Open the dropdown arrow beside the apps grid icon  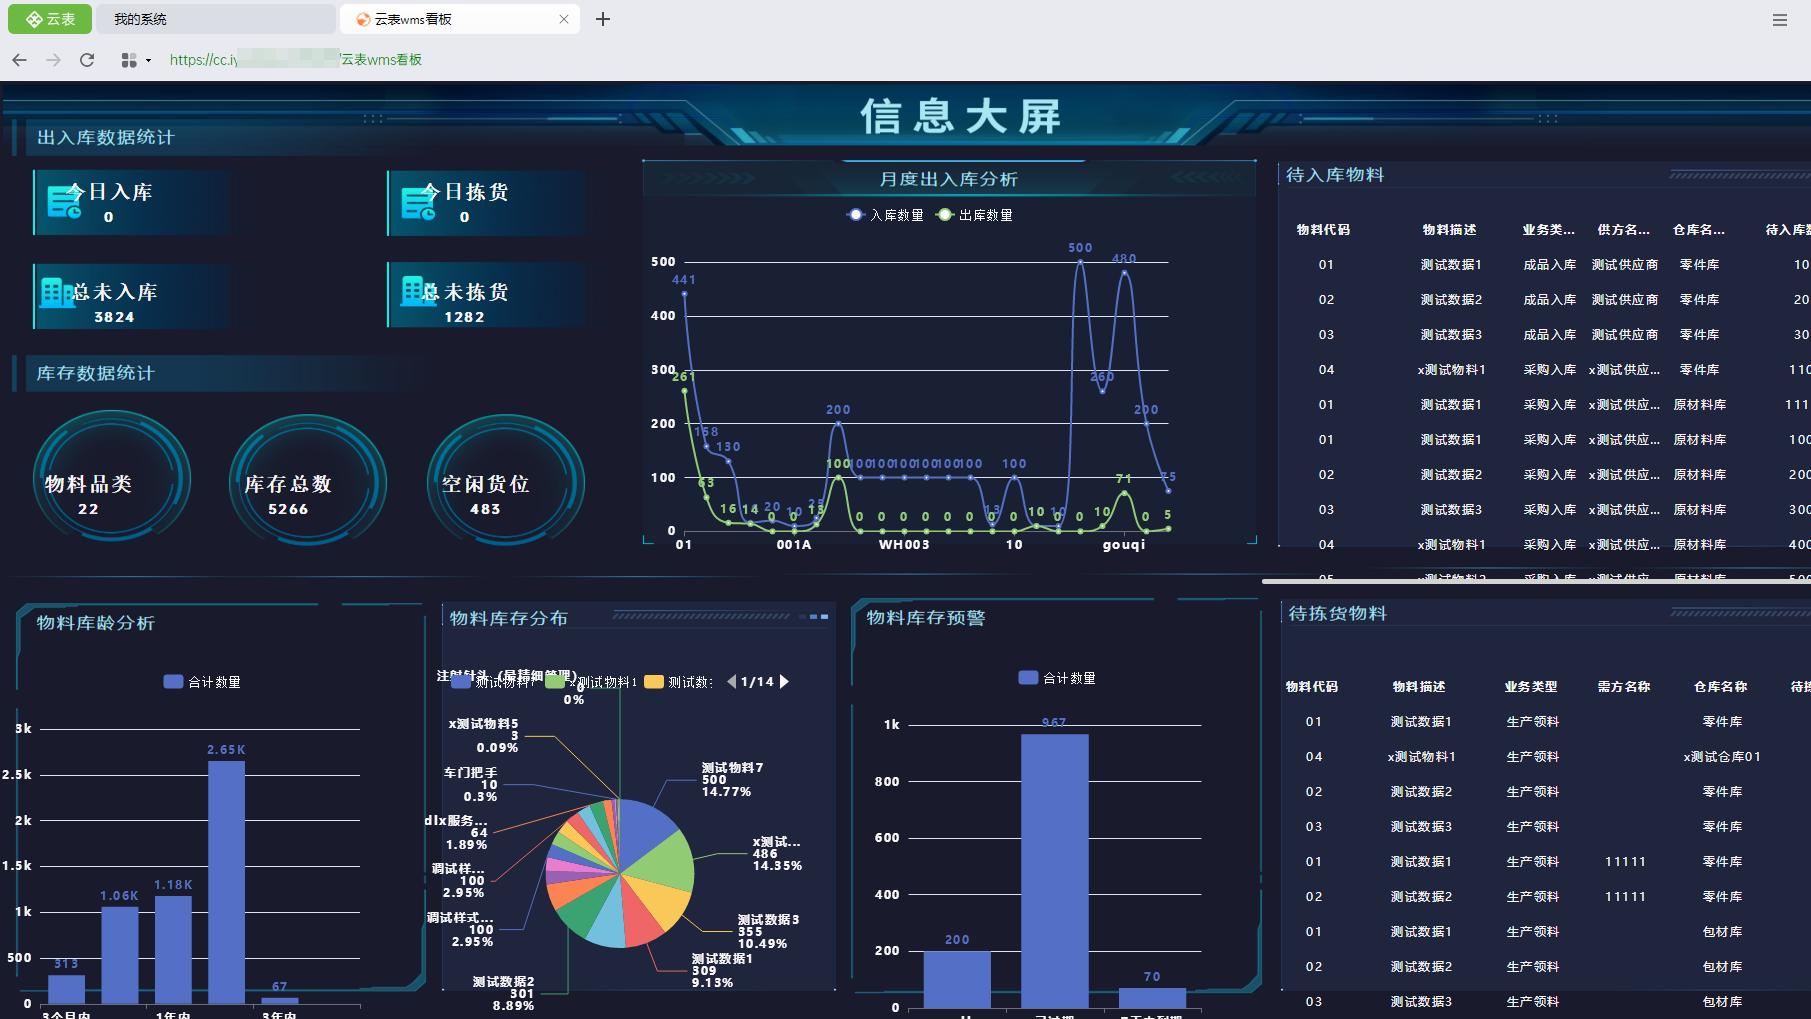(146, 59)
